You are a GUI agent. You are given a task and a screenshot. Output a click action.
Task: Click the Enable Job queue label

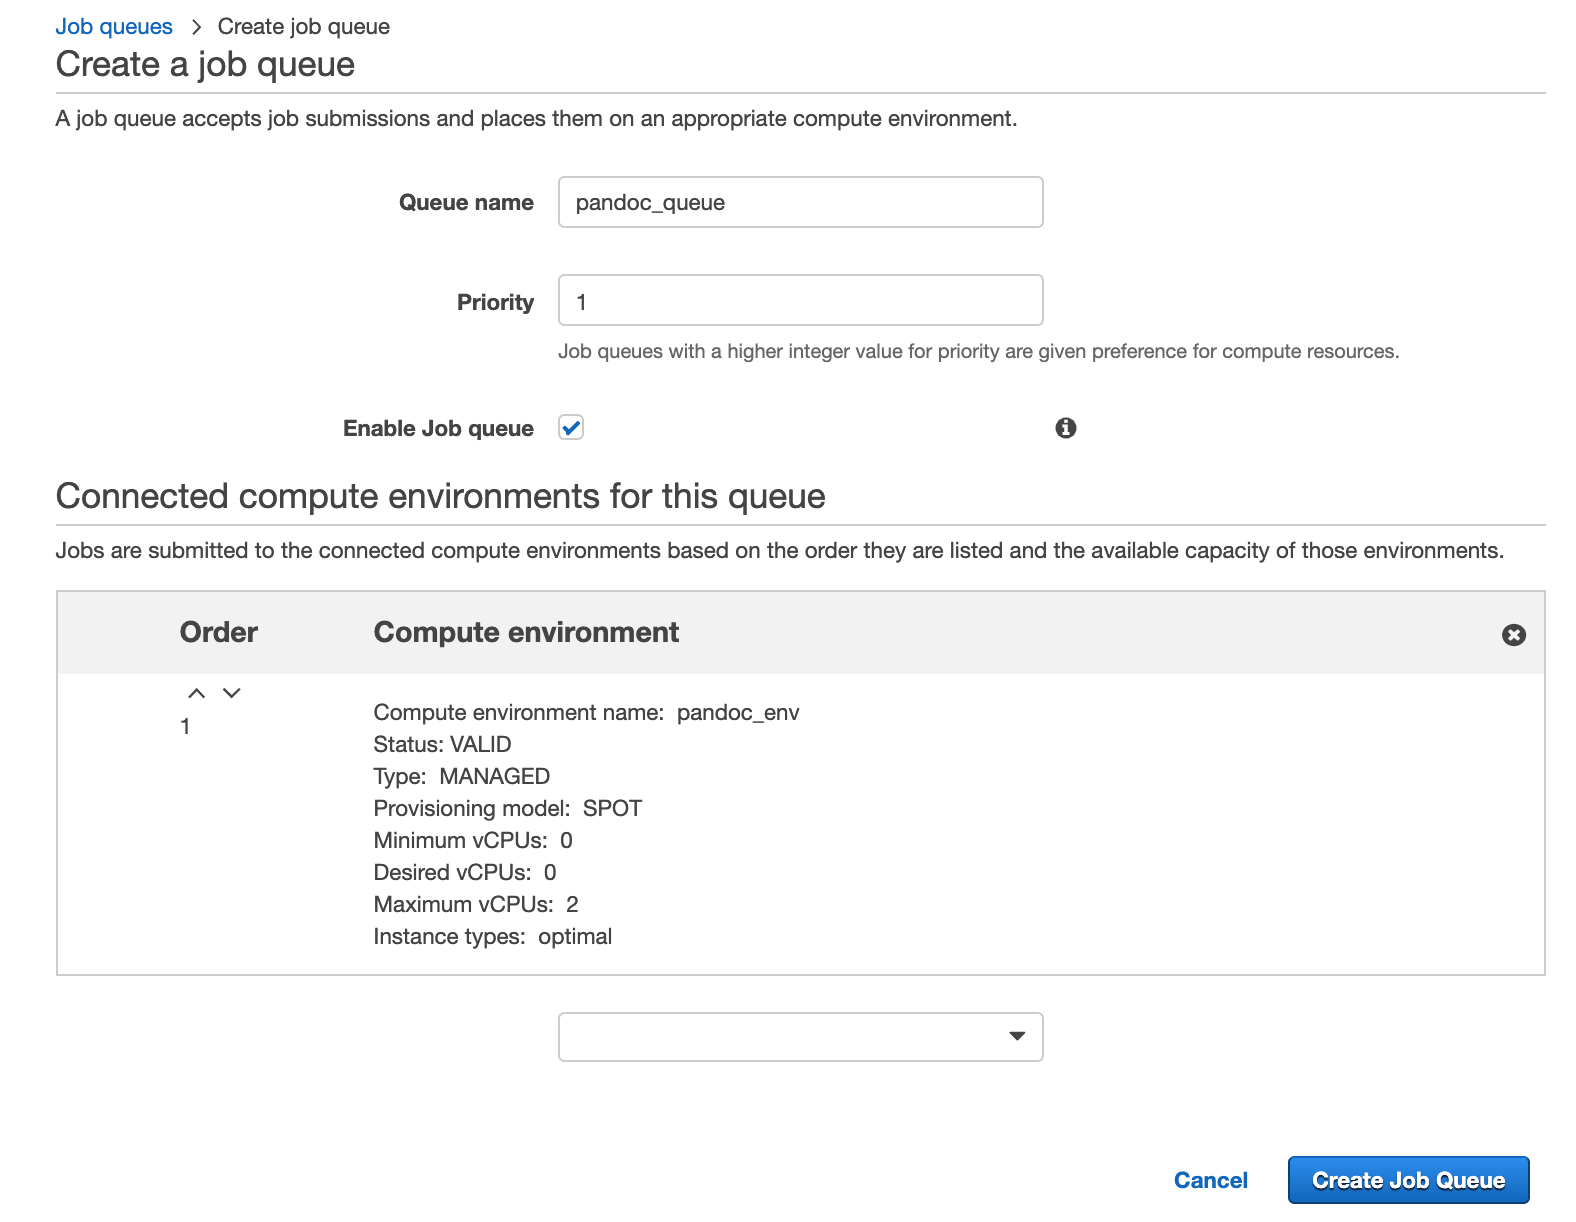[438, 428]
